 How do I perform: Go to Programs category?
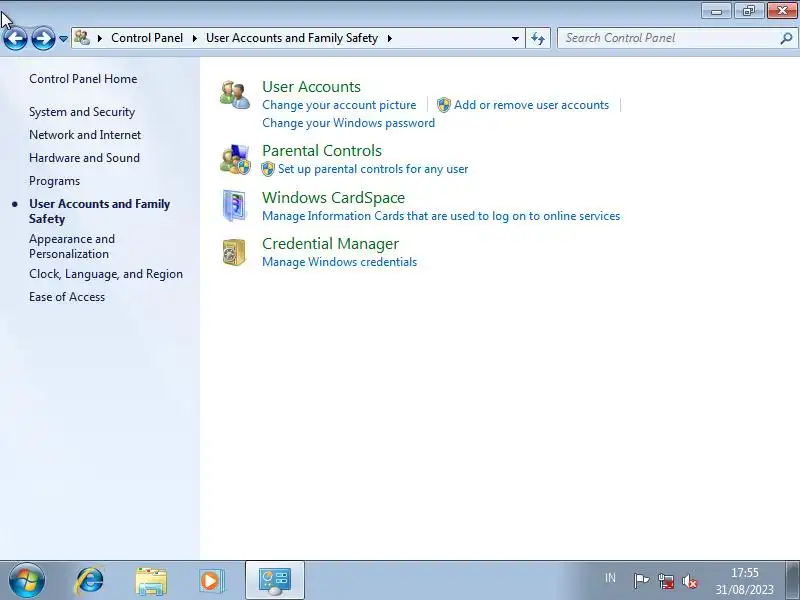(x=55, y=181)
